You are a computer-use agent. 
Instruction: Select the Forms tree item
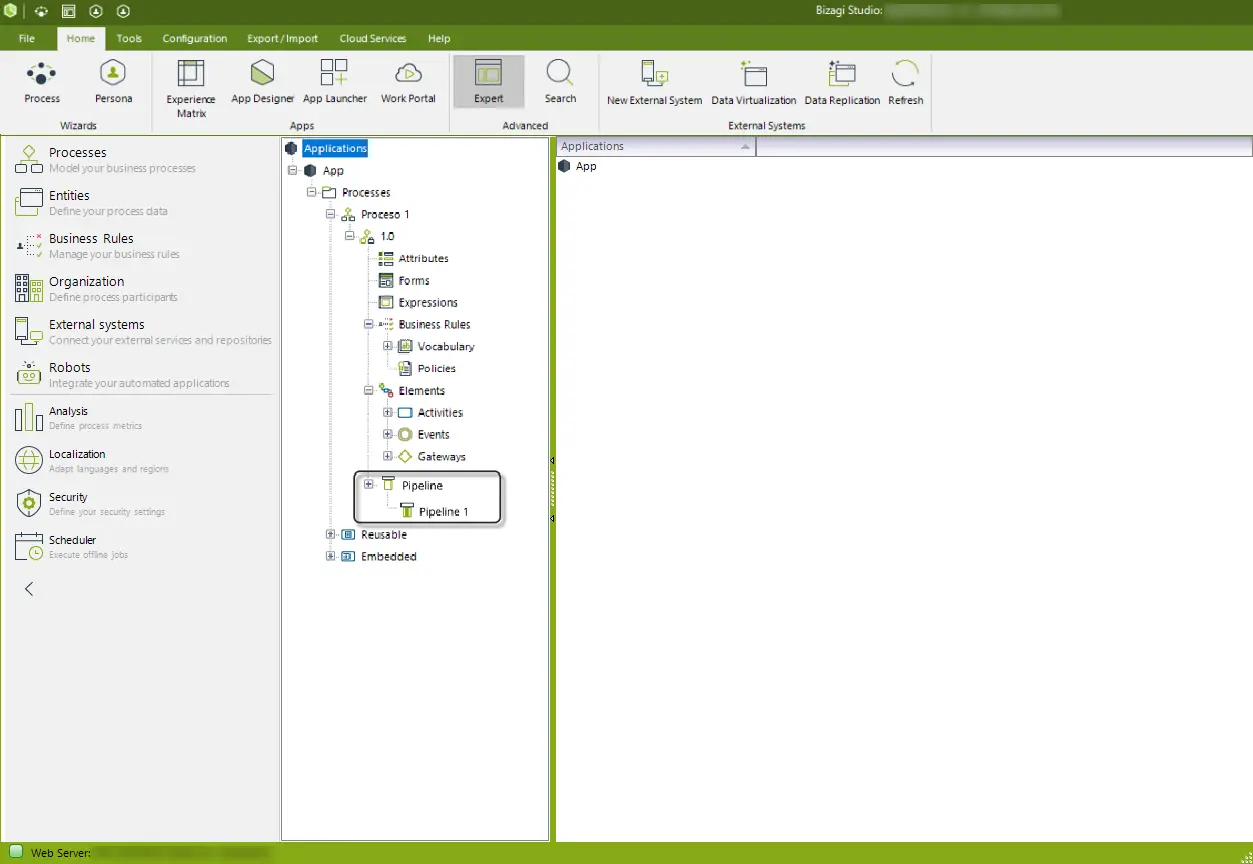point(413,281)
